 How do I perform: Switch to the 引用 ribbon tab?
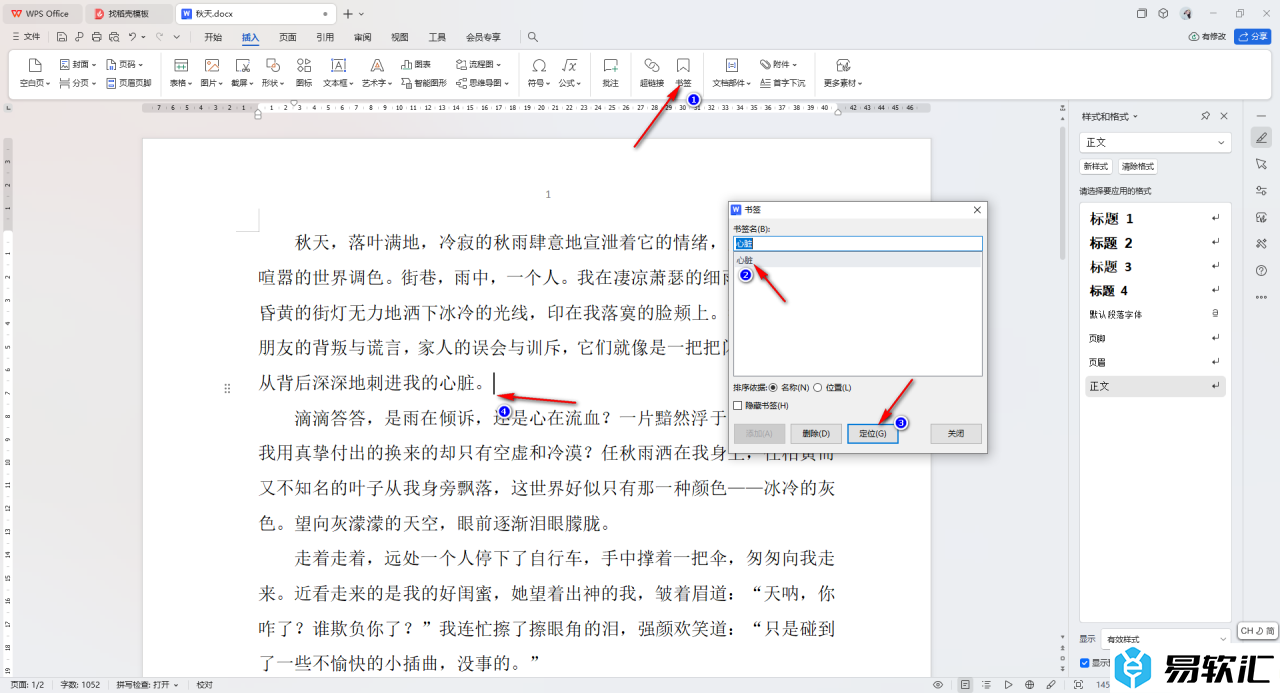325,37
